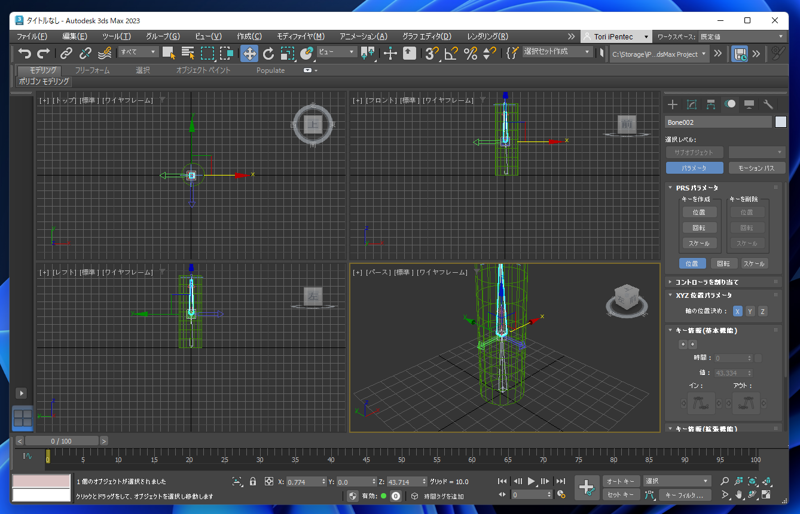This screenshot has width=800, height=514.
Task: Open the reference coordinate 'ビュー' dropdown
Action: (x=336, y=52)
